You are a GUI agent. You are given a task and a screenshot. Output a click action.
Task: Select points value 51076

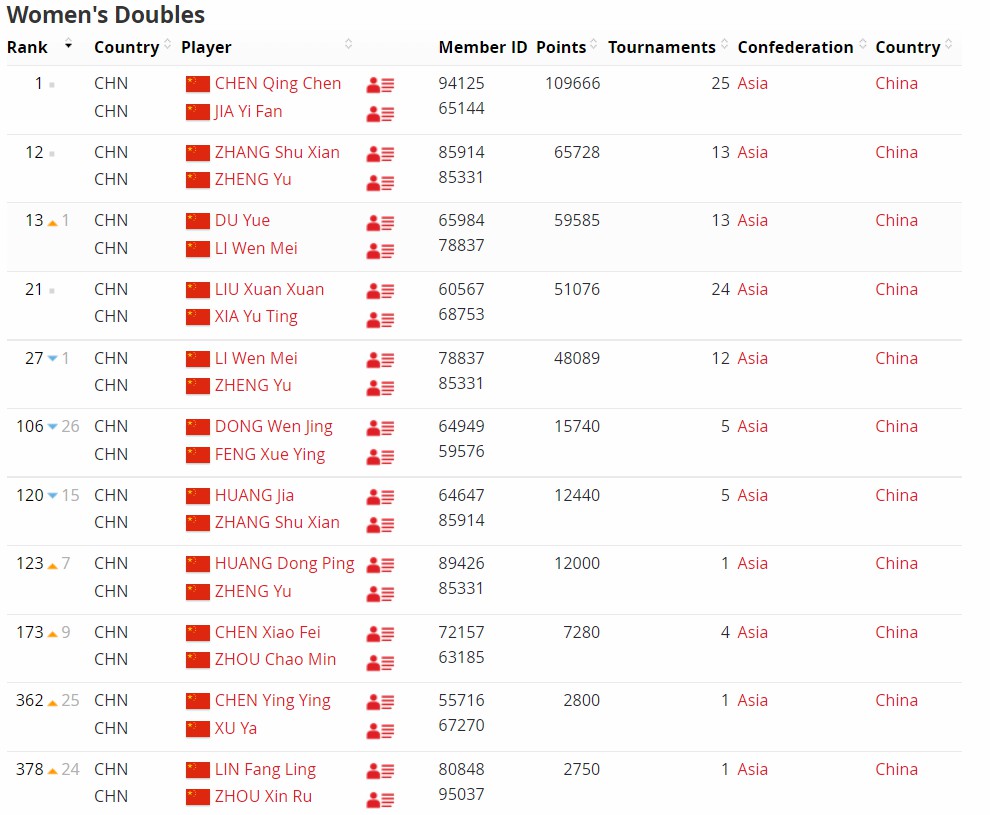[x=577, y=289]
